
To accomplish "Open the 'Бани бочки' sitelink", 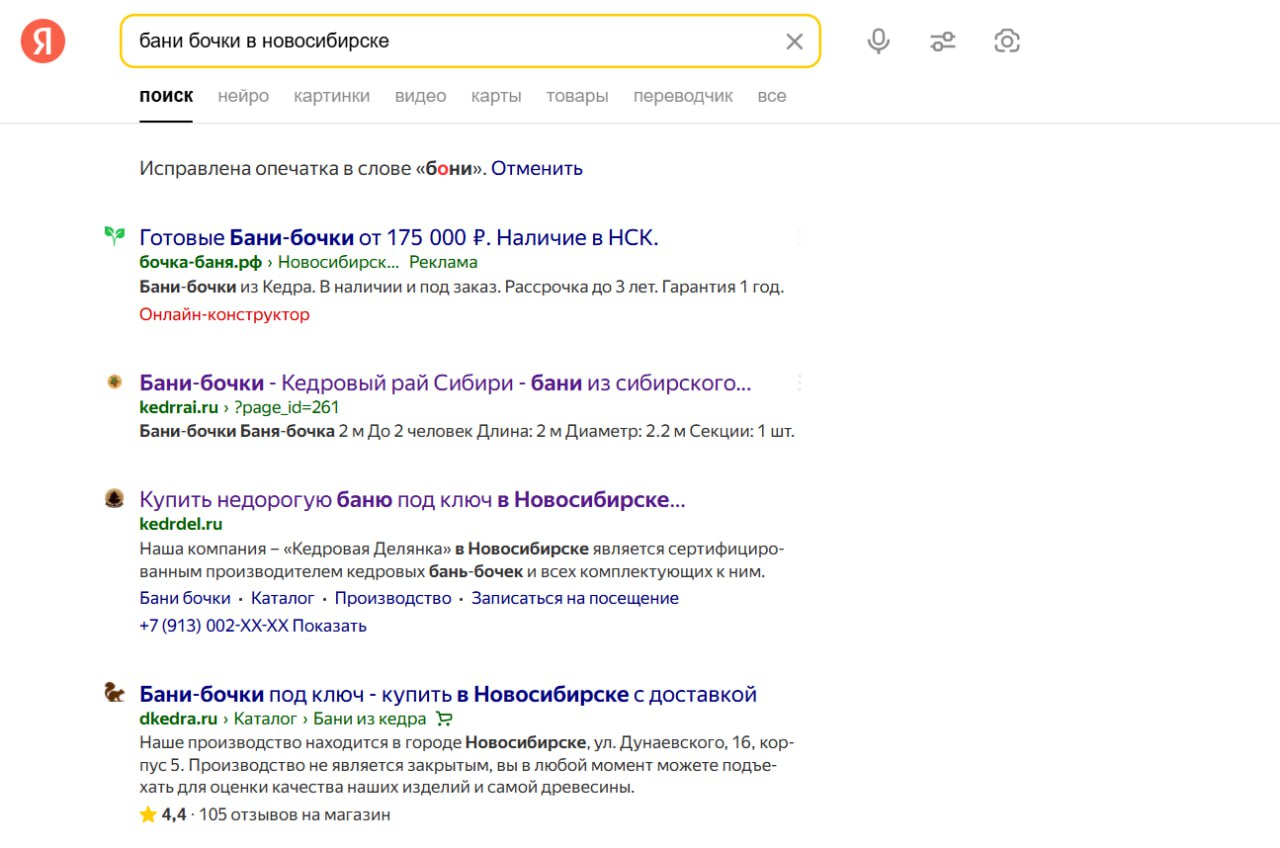I will [185, 598].
